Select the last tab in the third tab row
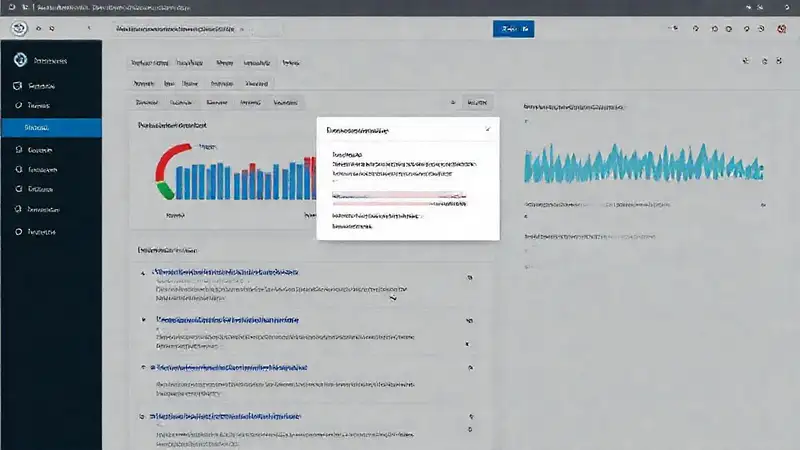800x450 pixels. pyautogui.click(x=285, y=102)
